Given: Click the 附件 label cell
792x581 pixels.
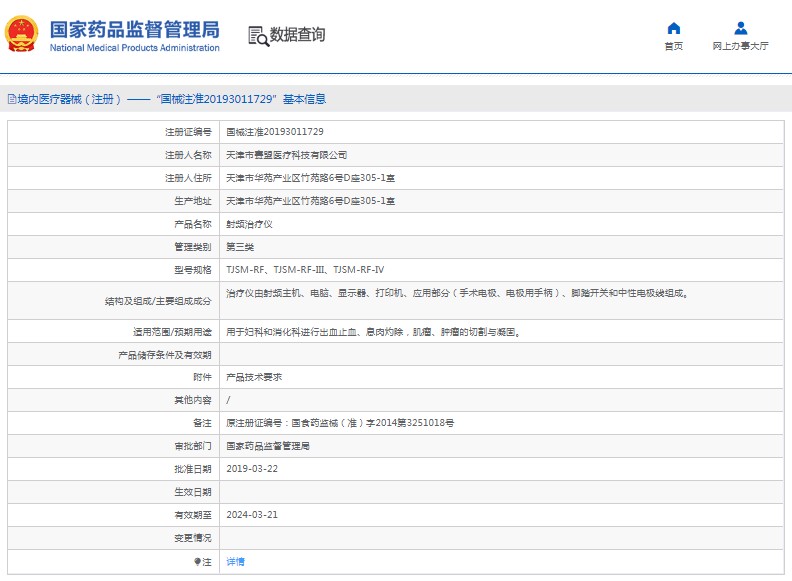Looking at the screenshot, I should [x=114, y=377].
